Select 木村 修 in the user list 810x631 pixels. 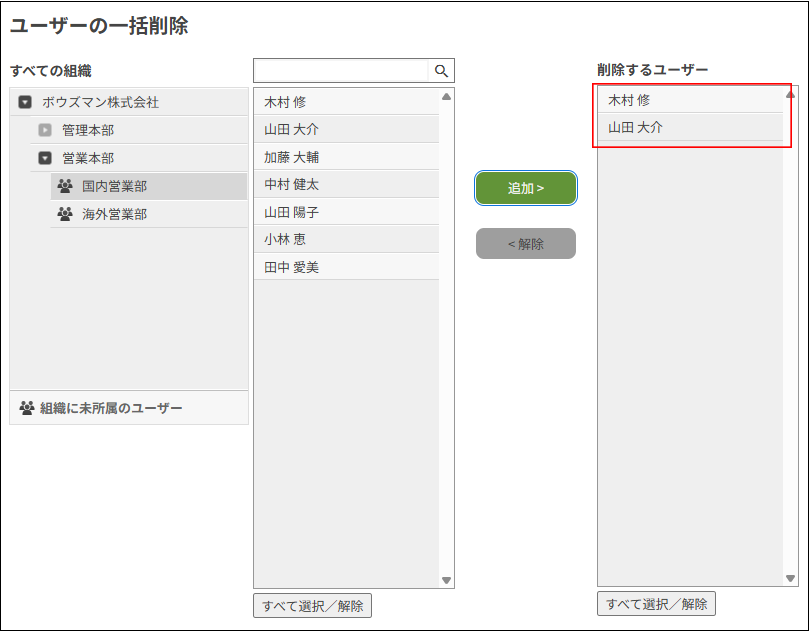coord(293,101)
